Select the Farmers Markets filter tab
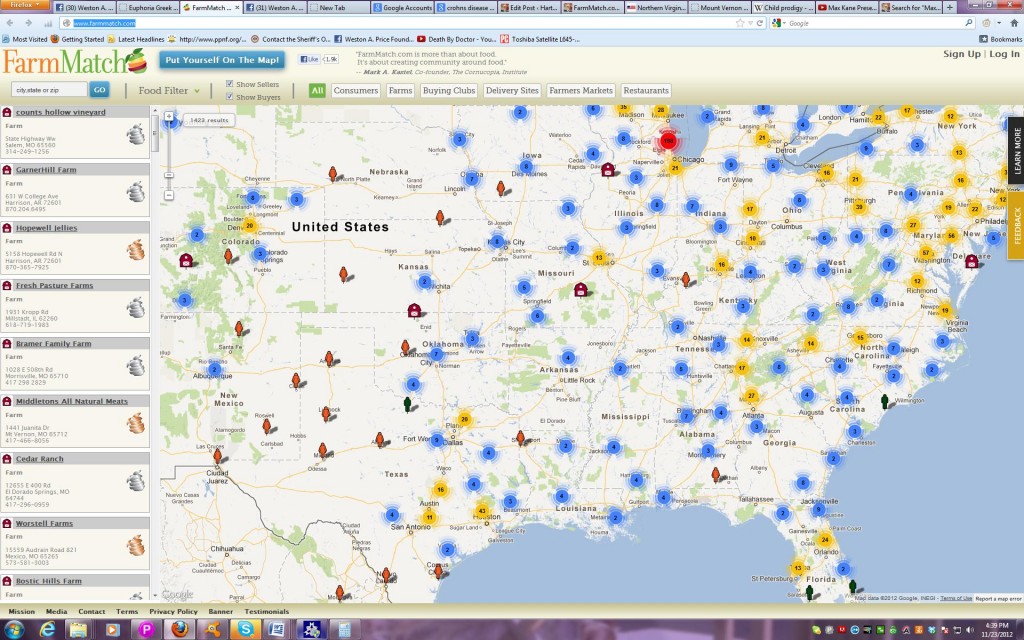Image resolution: width=1024 pixels, height=640 pixels. [x=581, y=90]
